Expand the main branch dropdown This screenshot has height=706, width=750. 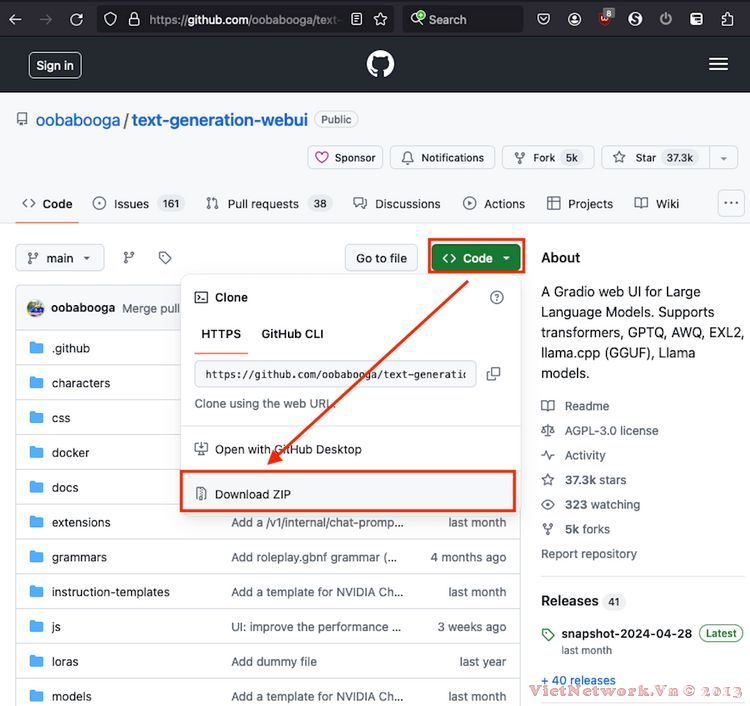pyautogui.click(x=60, y=258)
